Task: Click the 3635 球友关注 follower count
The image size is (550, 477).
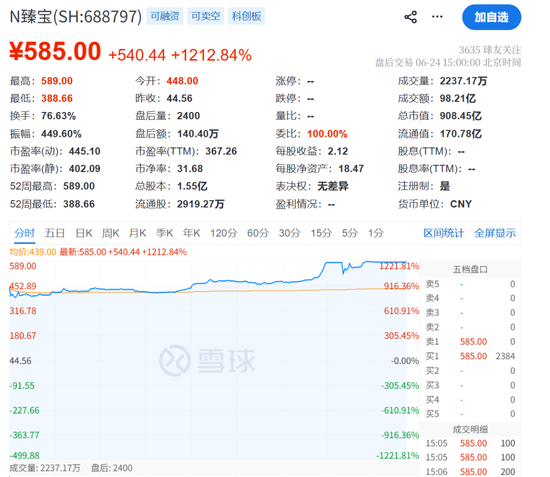Action: point(490,50)
